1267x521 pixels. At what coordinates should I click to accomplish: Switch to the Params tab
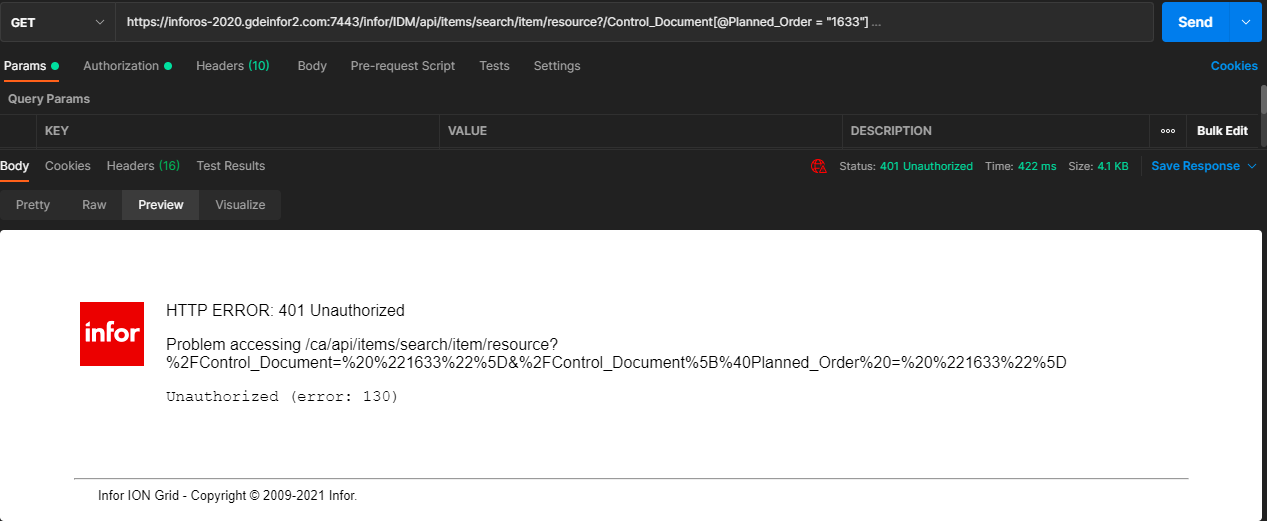pos(31,66)
